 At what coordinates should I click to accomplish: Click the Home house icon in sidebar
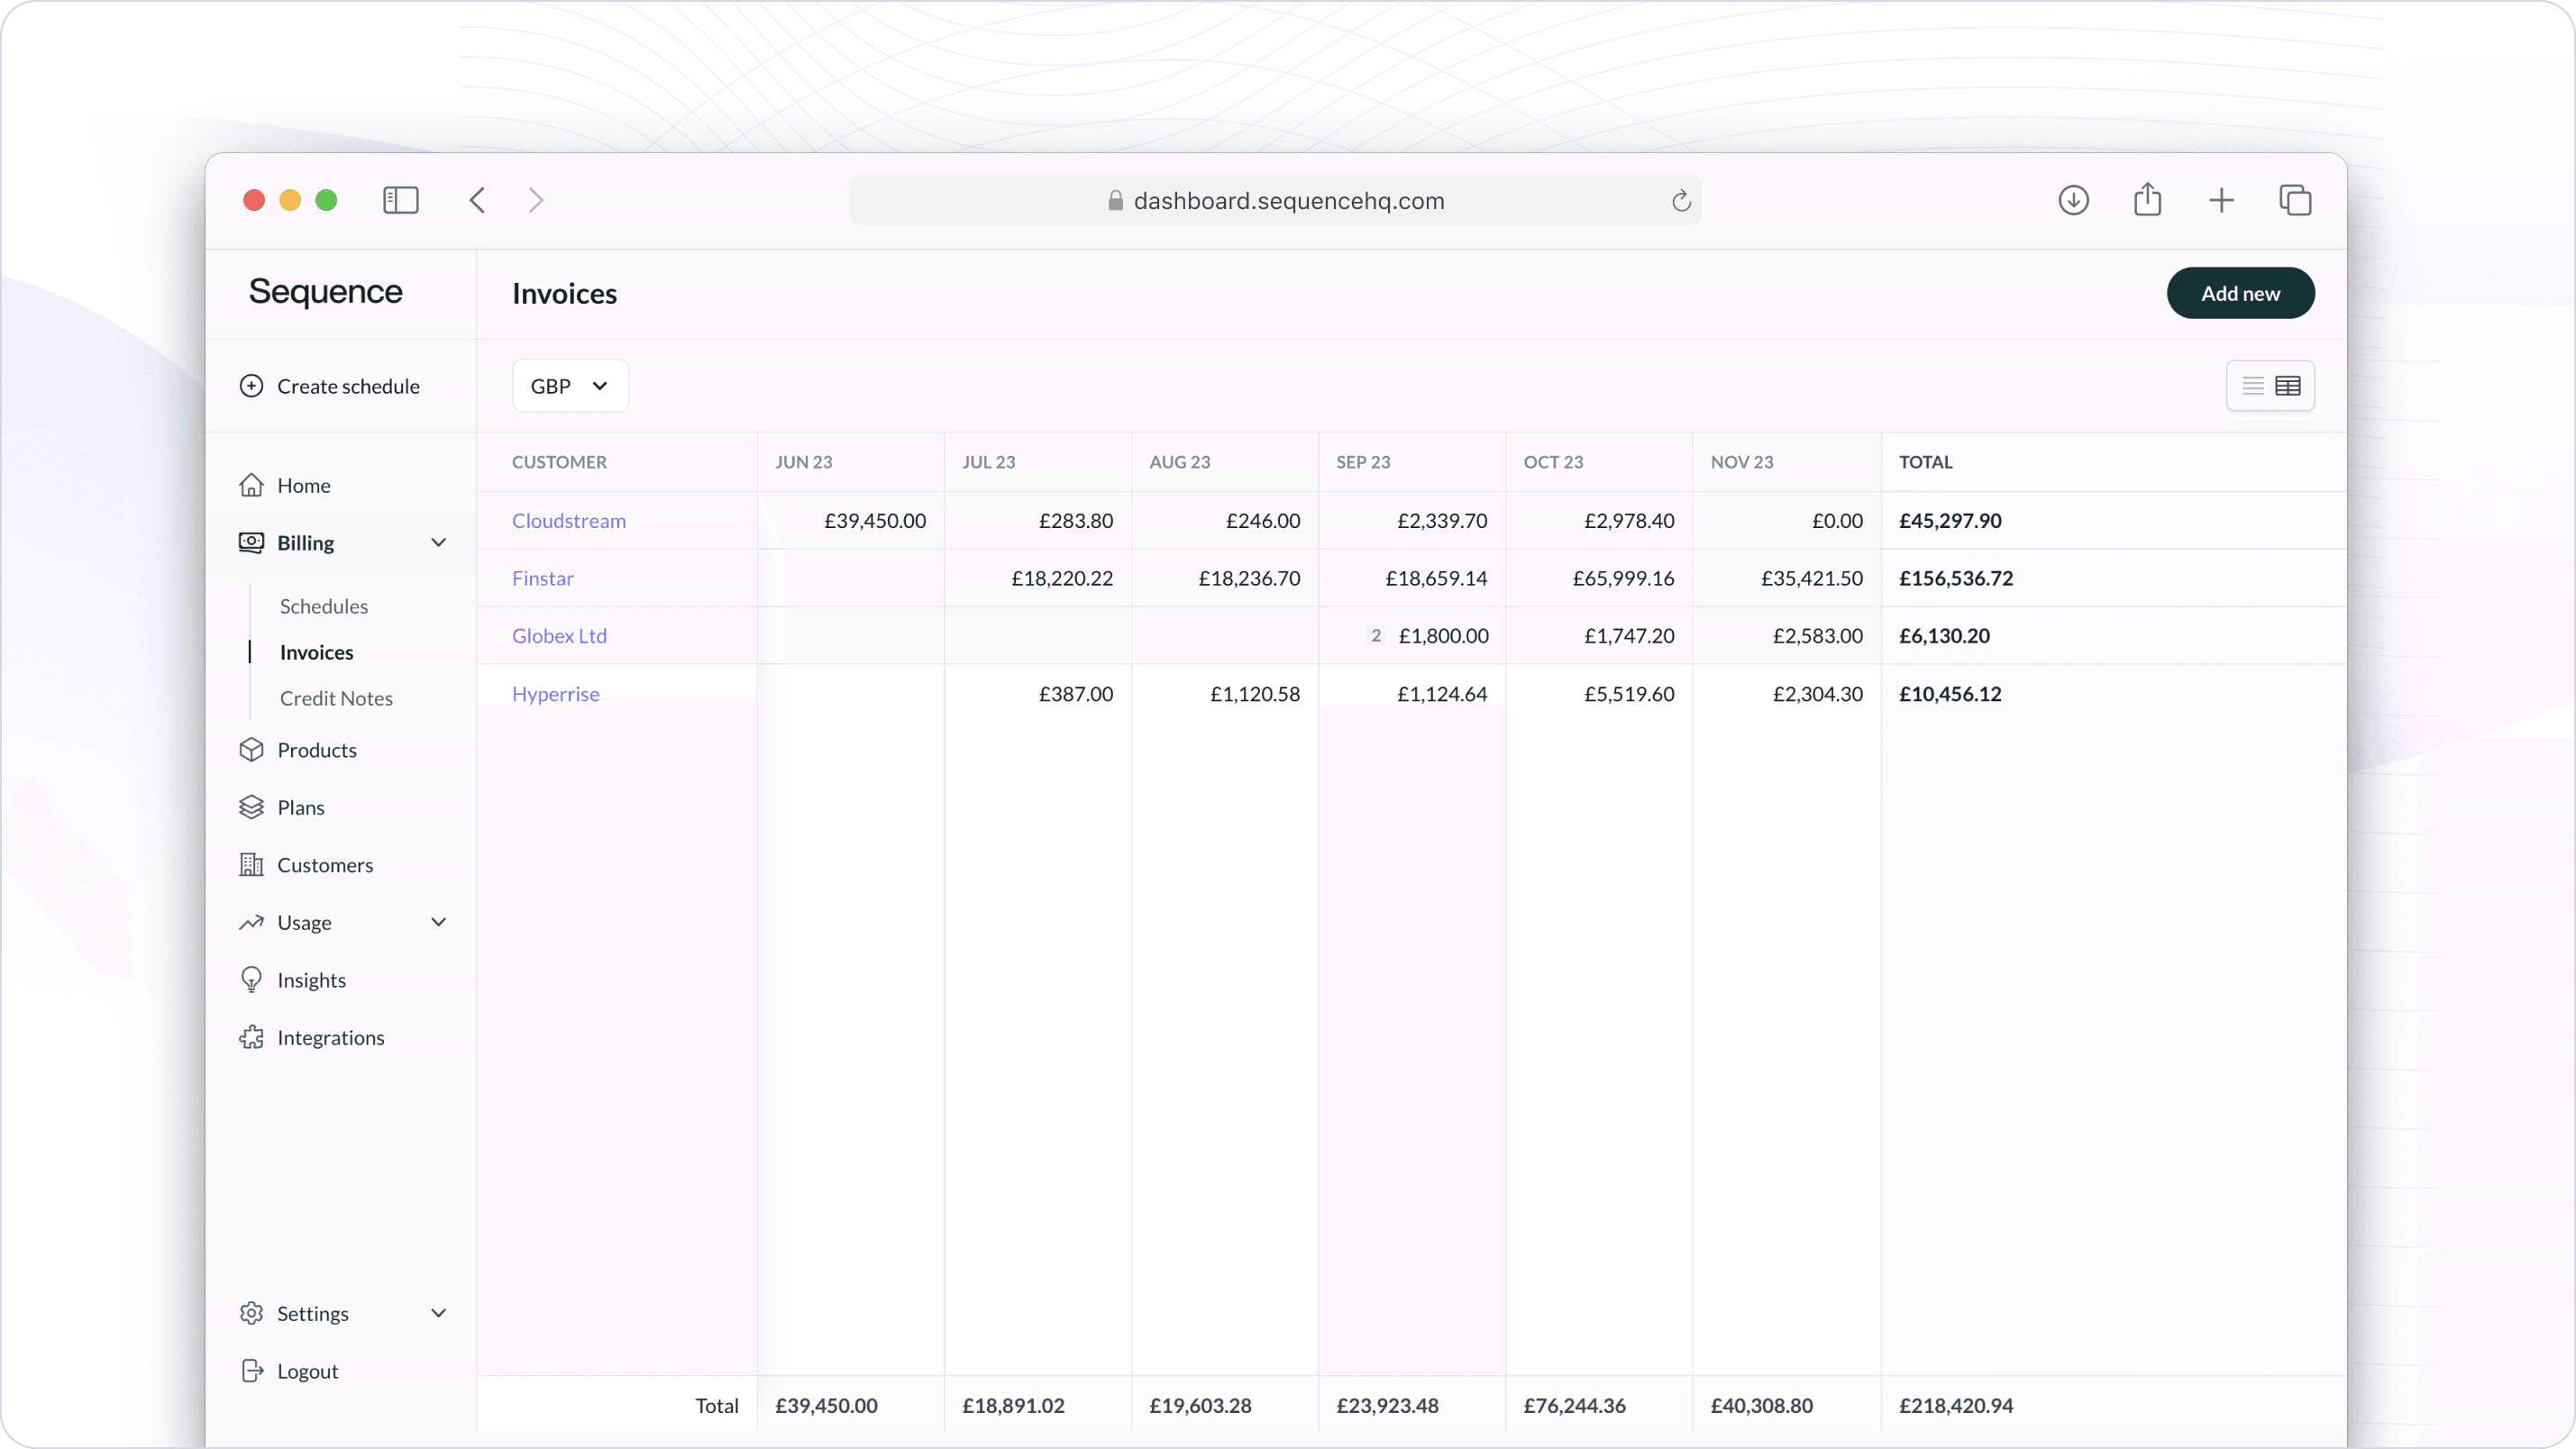coord(251,485)
